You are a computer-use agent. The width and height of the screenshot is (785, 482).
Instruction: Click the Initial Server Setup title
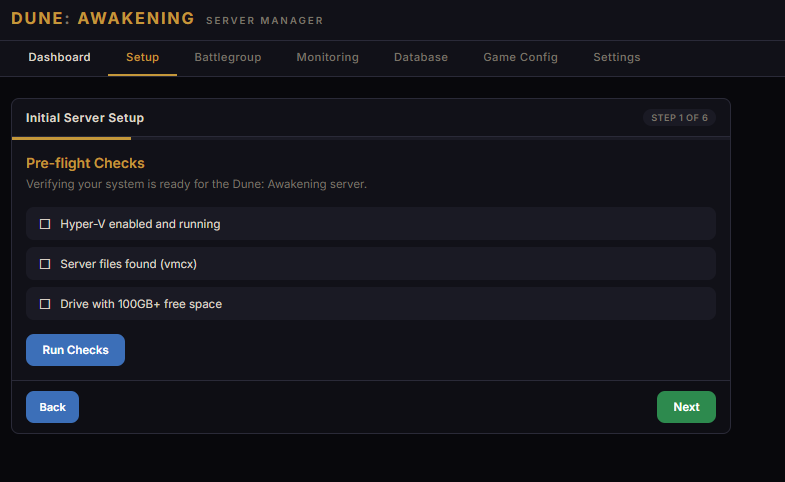(x=85, y=118)
